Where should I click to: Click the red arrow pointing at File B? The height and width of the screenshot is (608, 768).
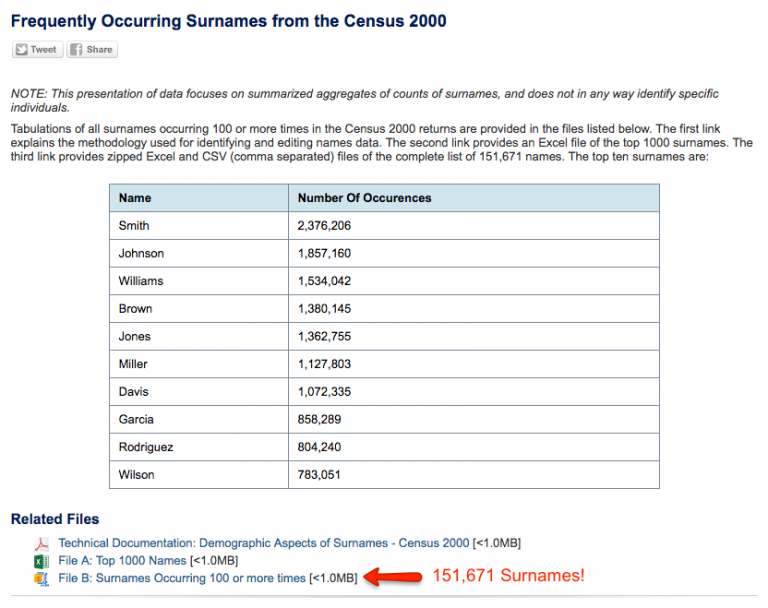393,577
